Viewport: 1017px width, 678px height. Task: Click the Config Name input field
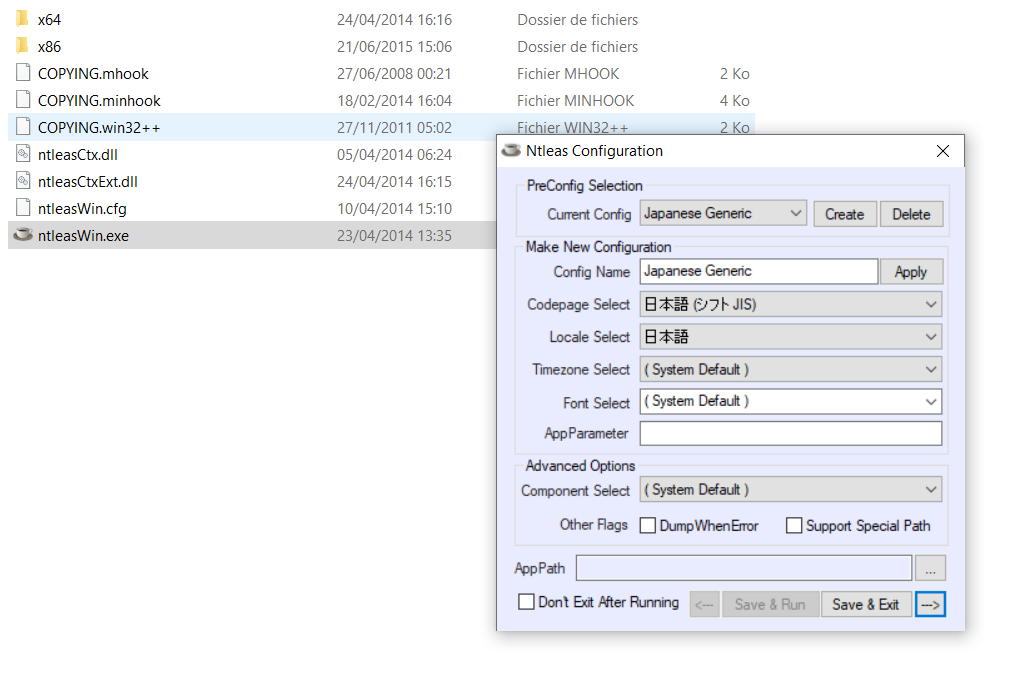tap(759, 271)
